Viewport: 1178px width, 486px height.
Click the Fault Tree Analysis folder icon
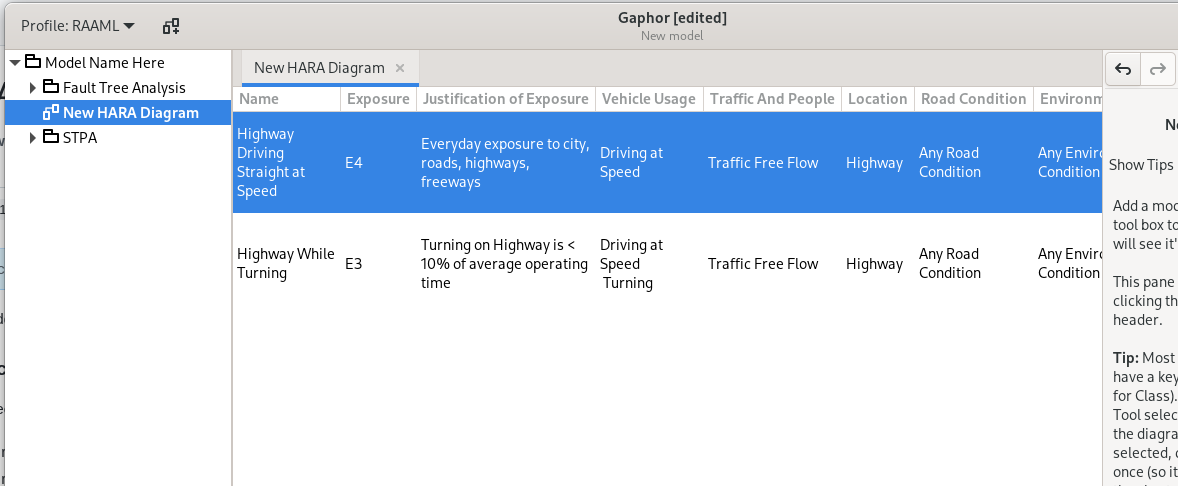point(51,87)
